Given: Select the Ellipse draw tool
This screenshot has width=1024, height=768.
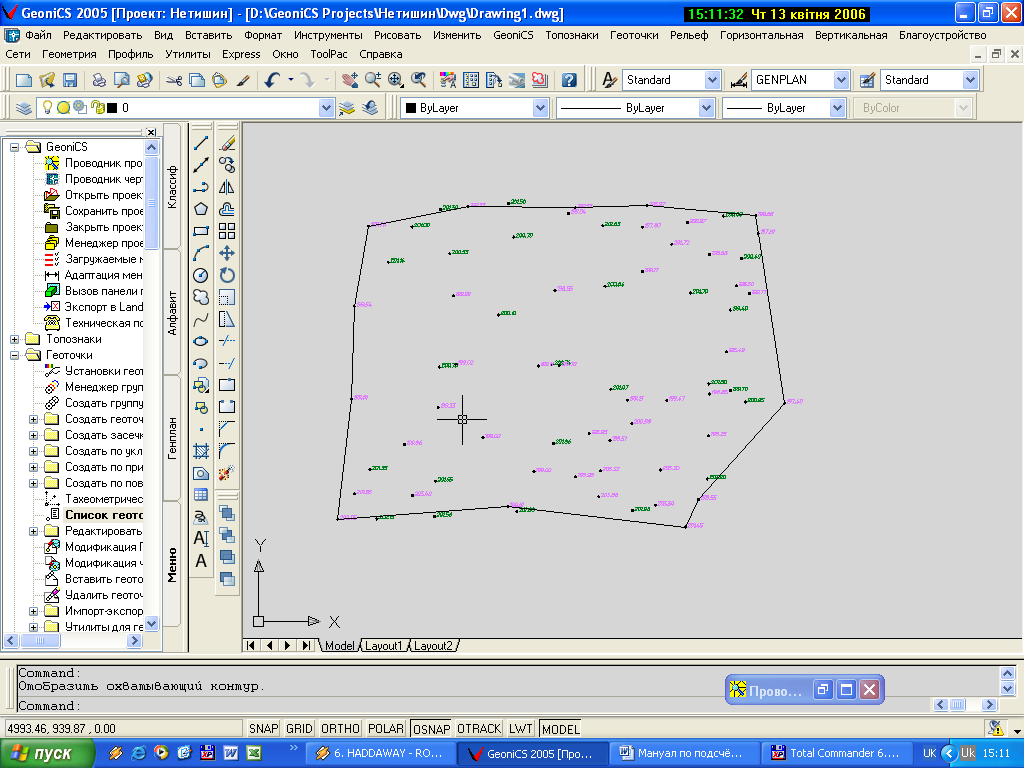Looking at the screenshot, I should (201, 341).
